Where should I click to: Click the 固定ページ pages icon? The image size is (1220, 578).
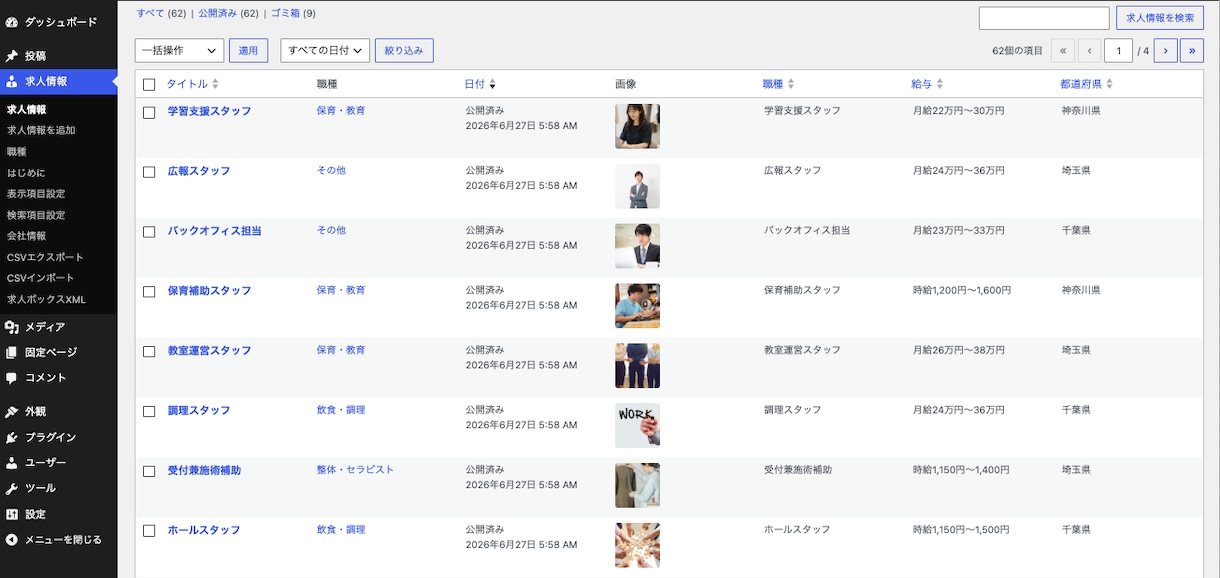[x=12, y=353]
